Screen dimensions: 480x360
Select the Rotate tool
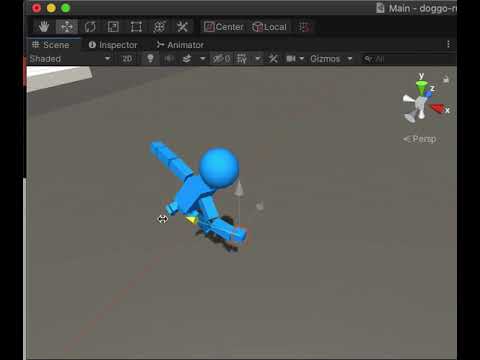[90, 27]
